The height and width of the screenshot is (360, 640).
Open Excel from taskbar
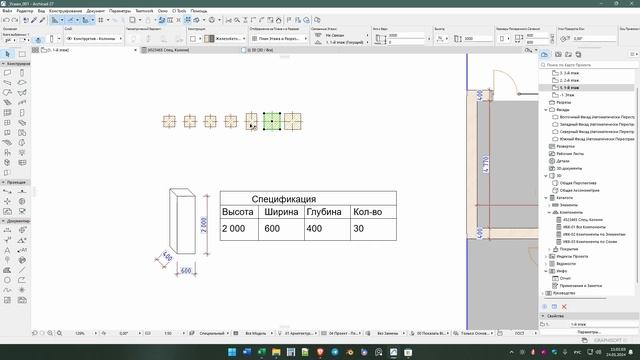point(262,352)
